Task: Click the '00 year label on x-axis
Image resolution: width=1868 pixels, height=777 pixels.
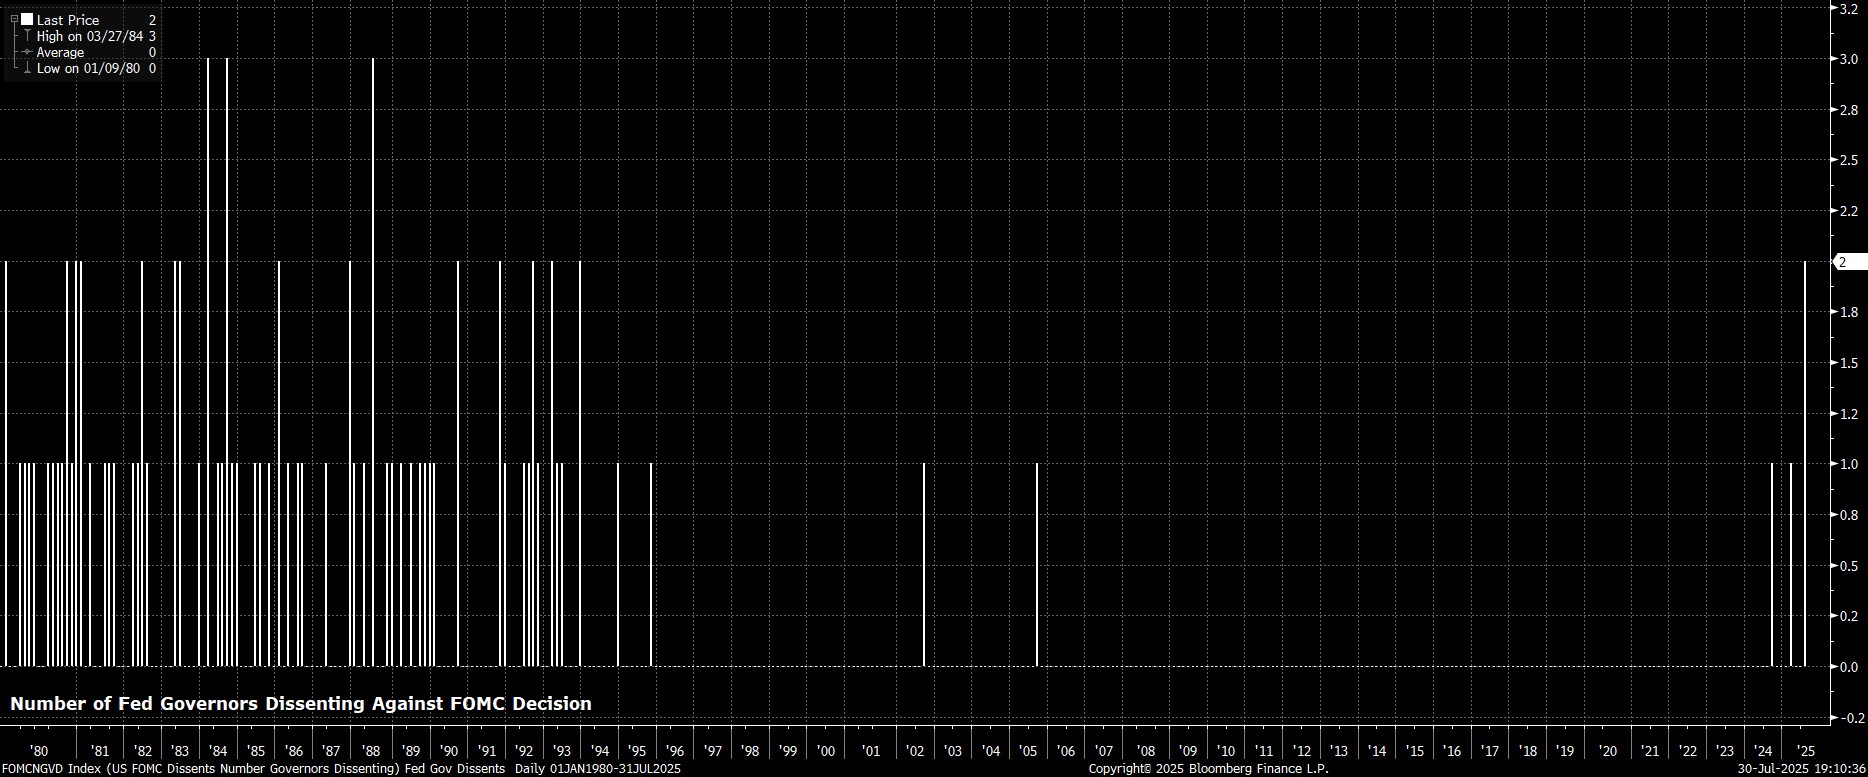Action: [x=826, y=751]
